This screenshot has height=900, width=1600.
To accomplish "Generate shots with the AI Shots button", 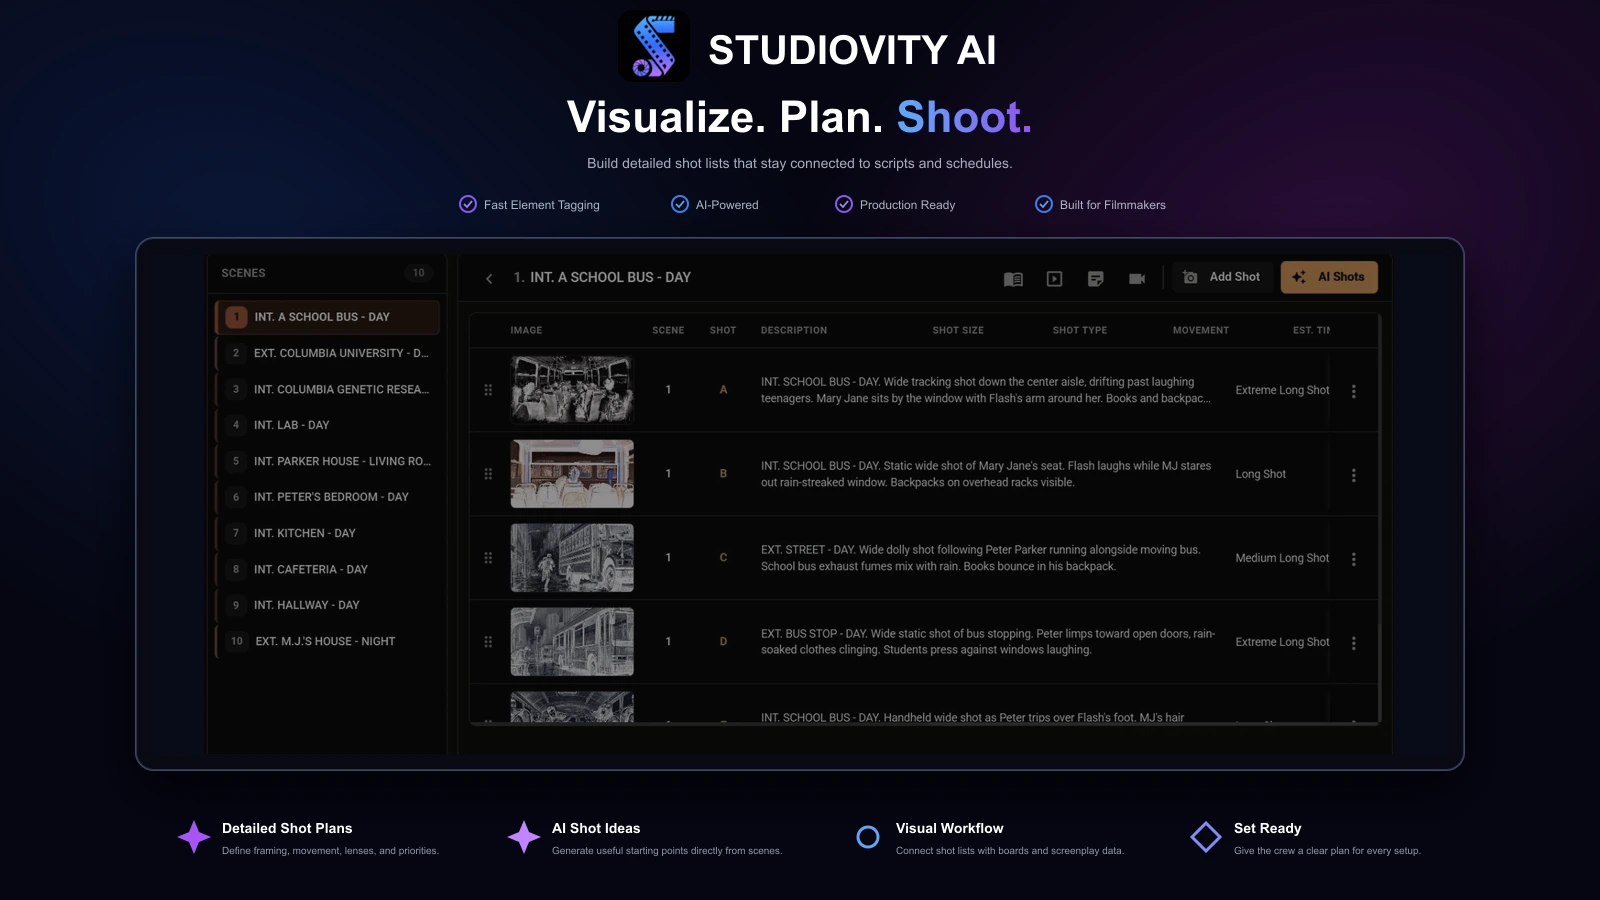I will [1329, 277].
